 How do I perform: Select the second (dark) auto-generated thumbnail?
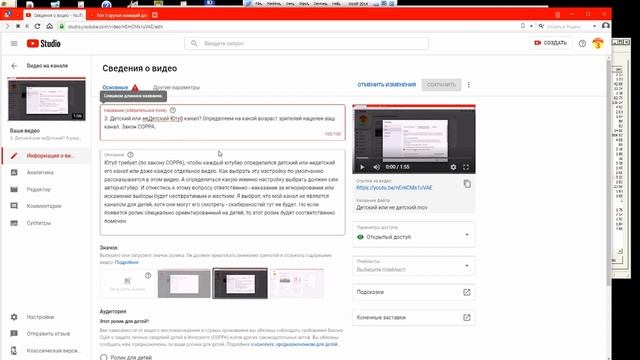240,283
